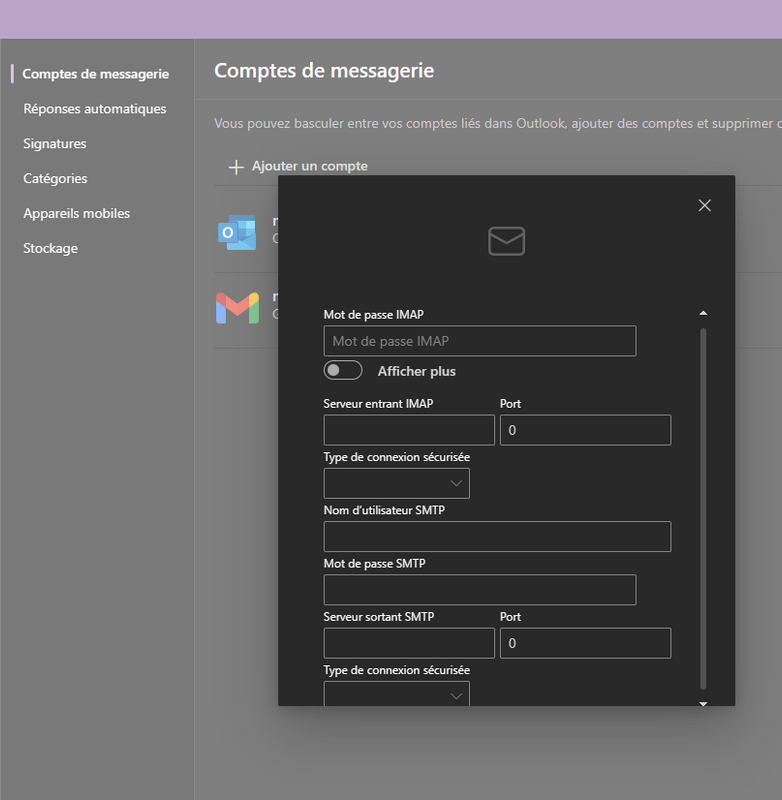782x800 pixels.
Task: Click the Serveur sortant SMTP label
Action: coord(379,617)
